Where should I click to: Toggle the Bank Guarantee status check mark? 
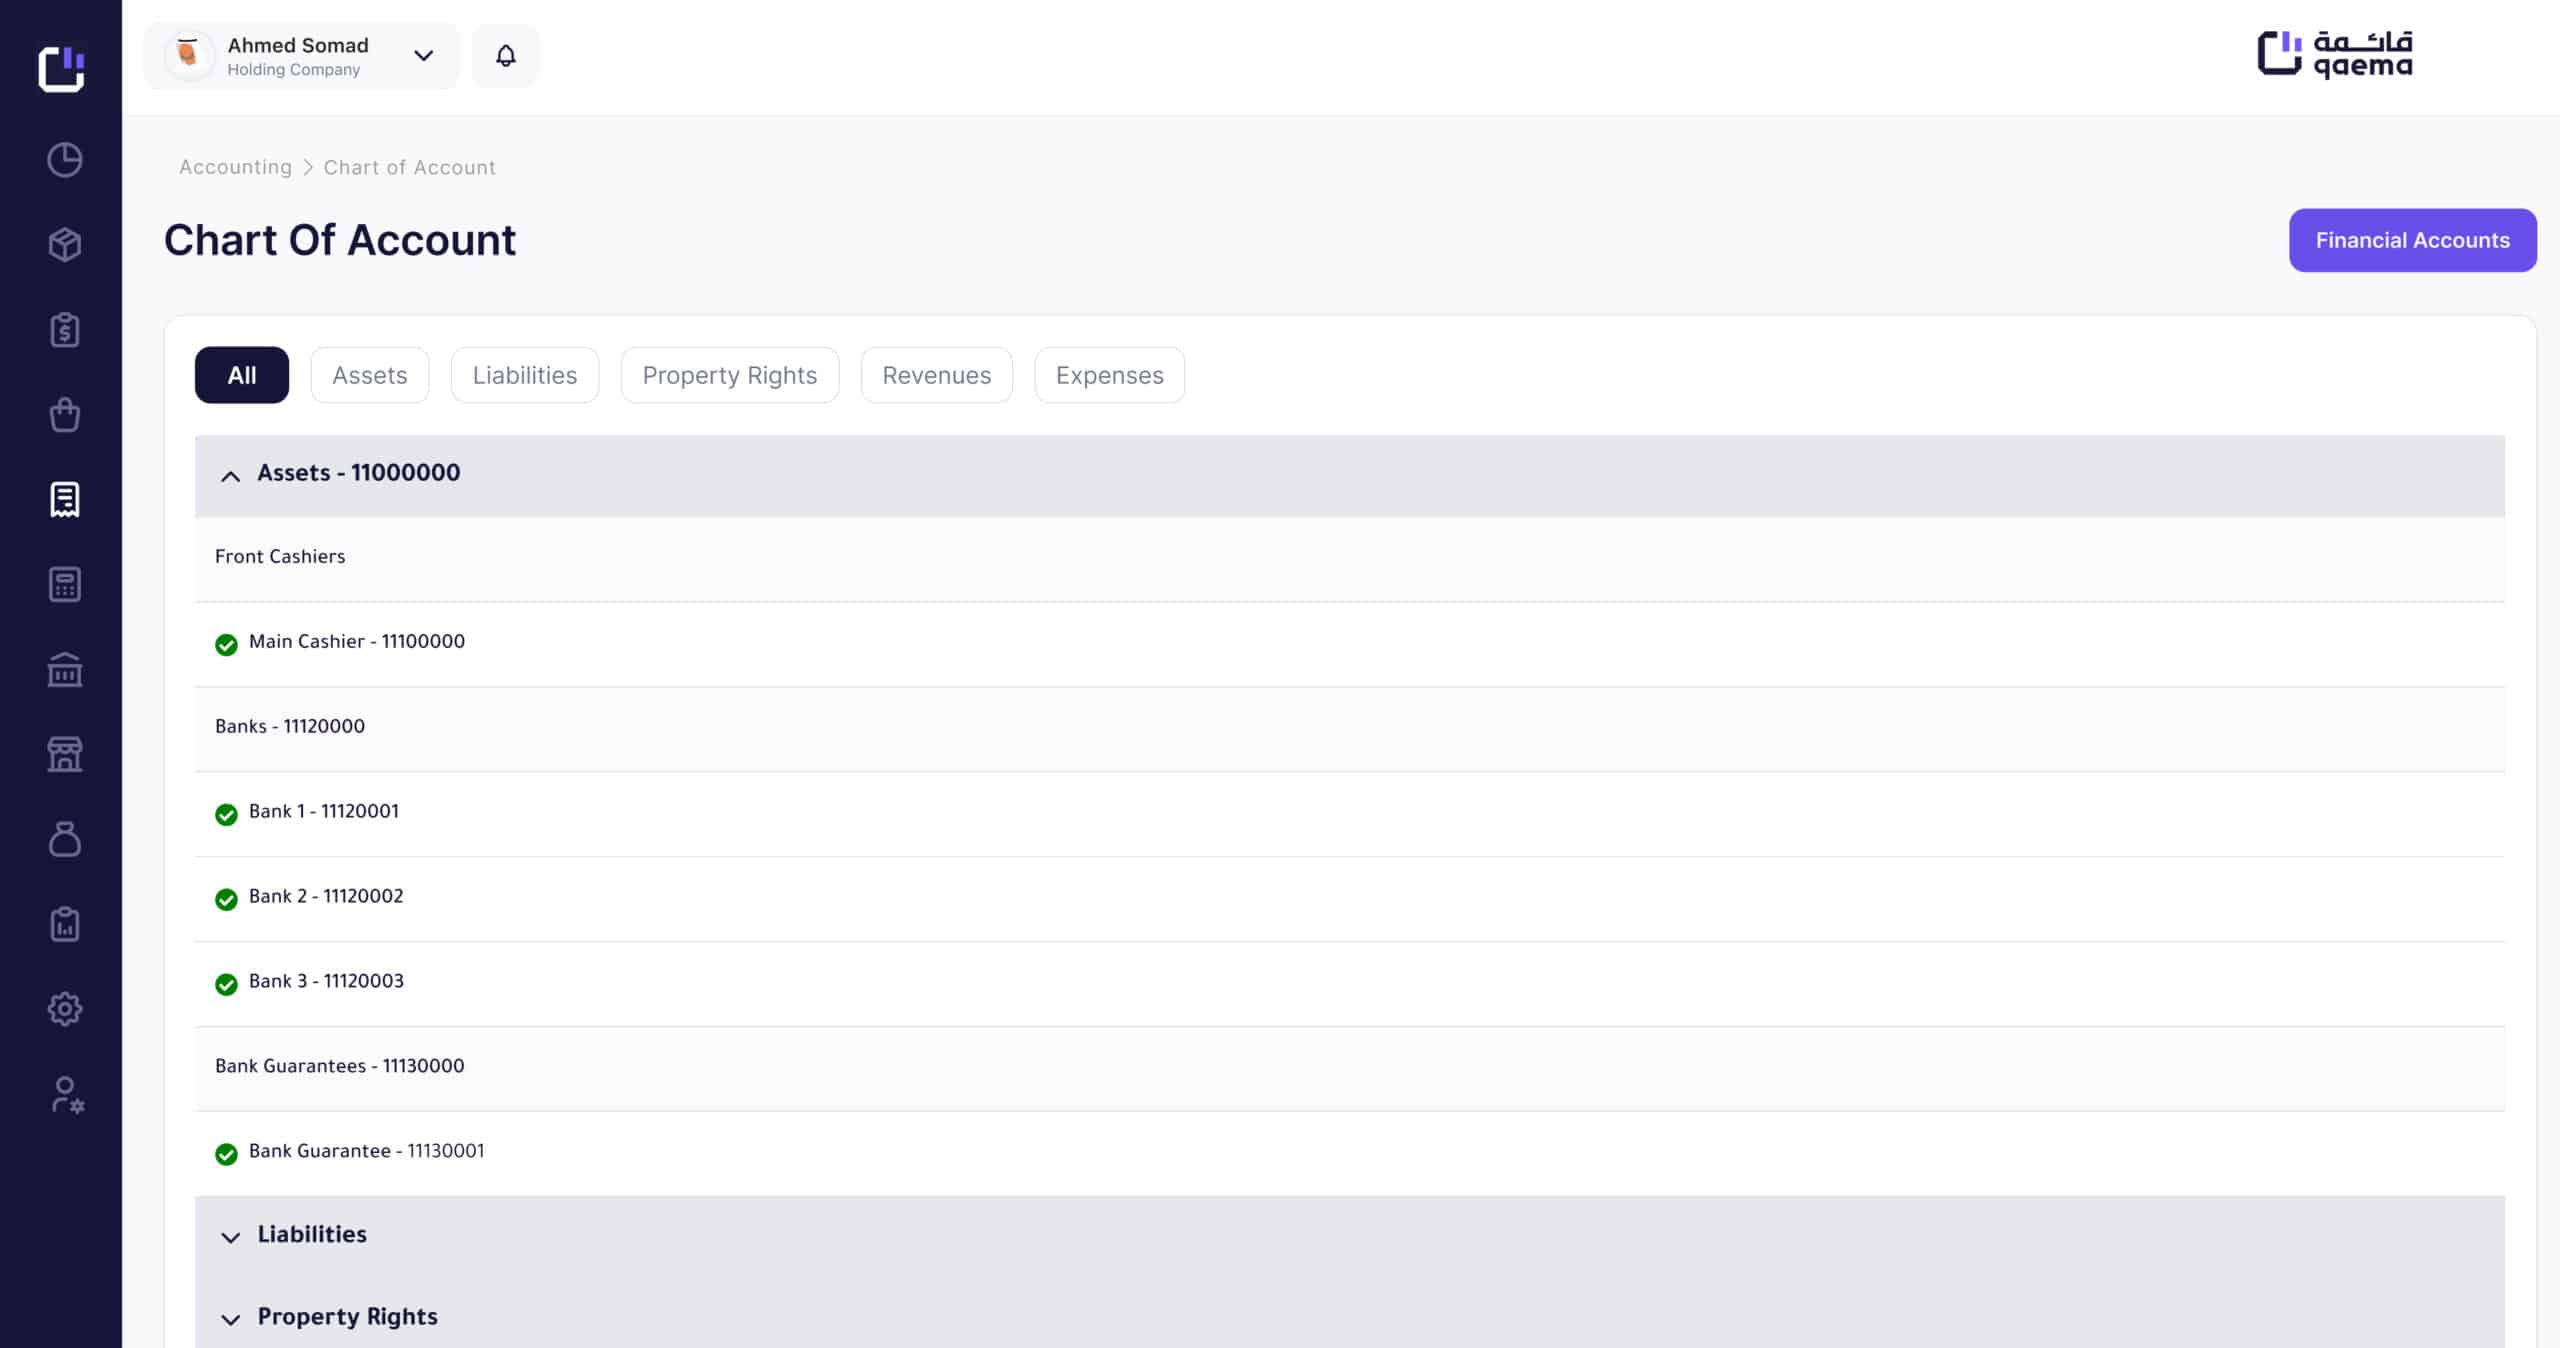pos(227,1154)
